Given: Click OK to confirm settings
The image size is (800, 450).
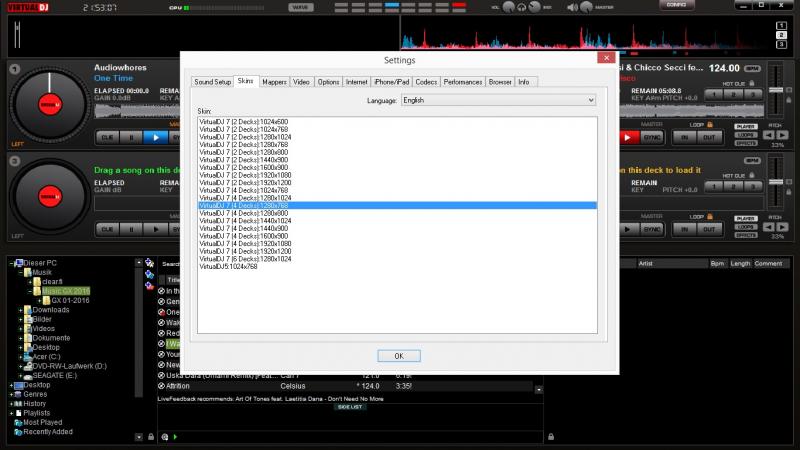Looking at the screenshot, I should (398, 355).
